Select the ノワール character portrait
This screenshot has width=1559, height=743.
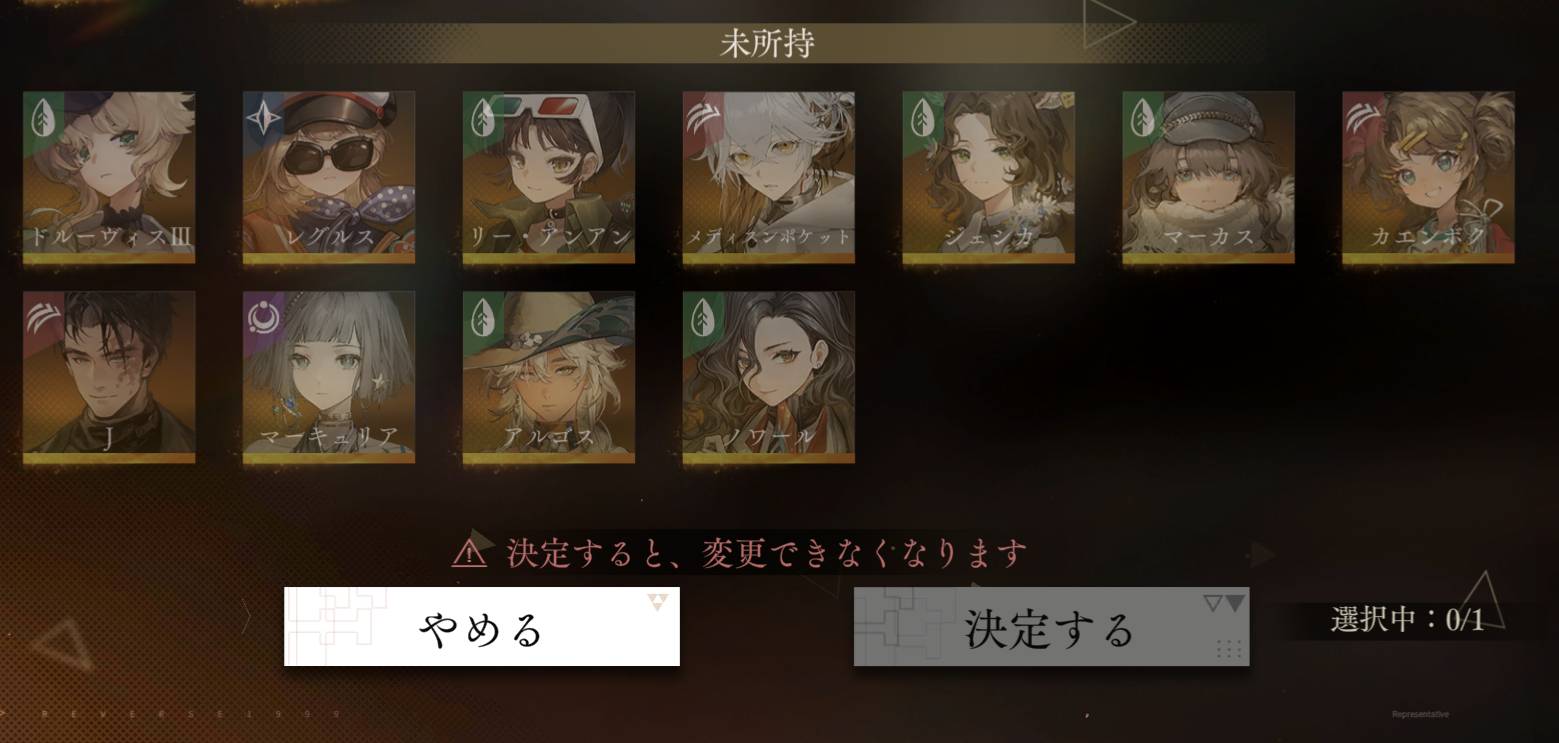769,377
